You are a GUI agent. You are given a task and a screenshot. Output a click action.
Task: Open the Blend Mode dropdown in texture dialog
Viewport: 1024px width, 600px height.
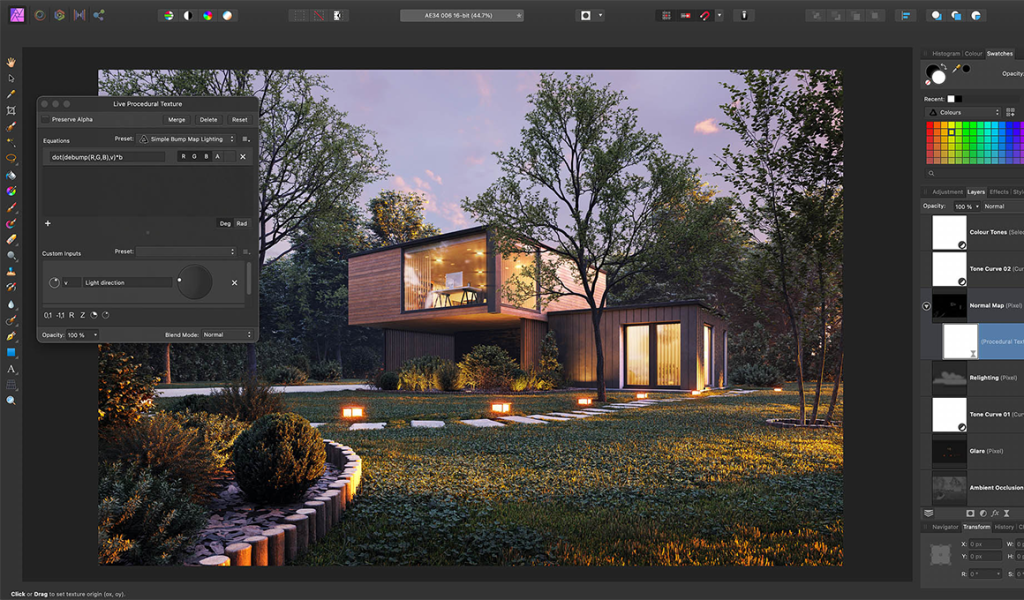click(227, 335)
